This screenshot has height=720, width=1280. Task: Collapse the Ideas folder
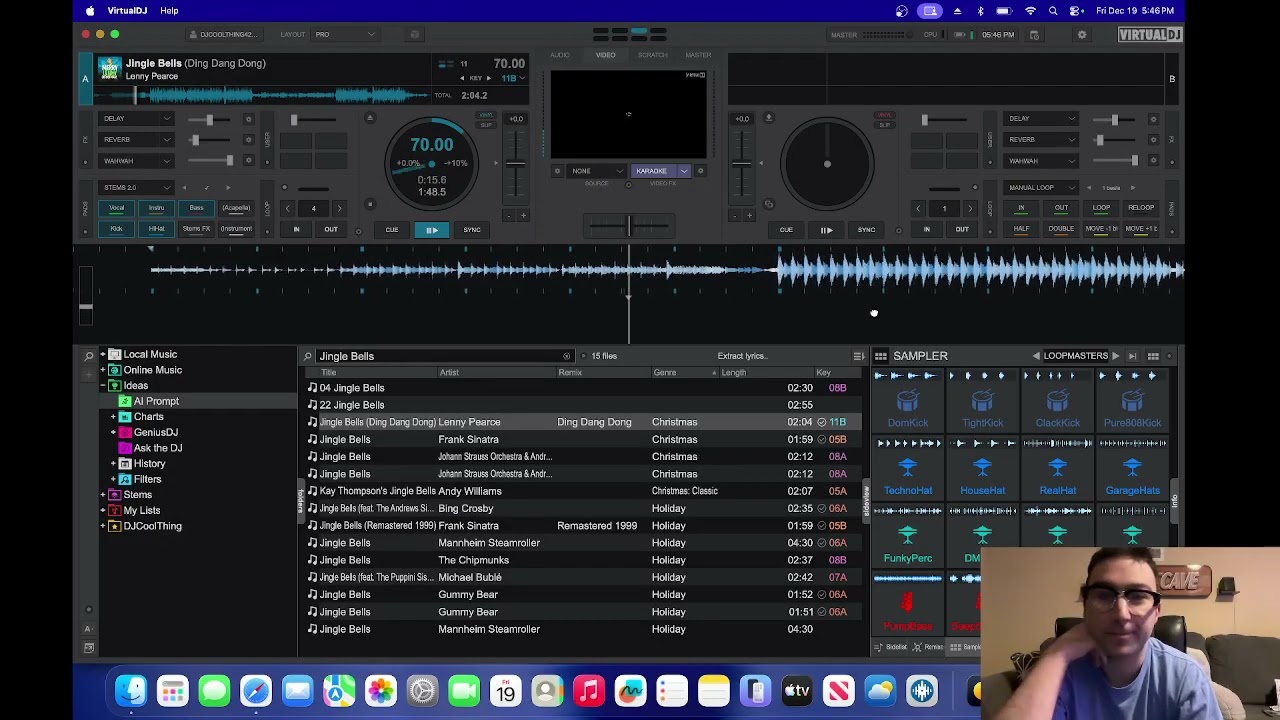103,386
